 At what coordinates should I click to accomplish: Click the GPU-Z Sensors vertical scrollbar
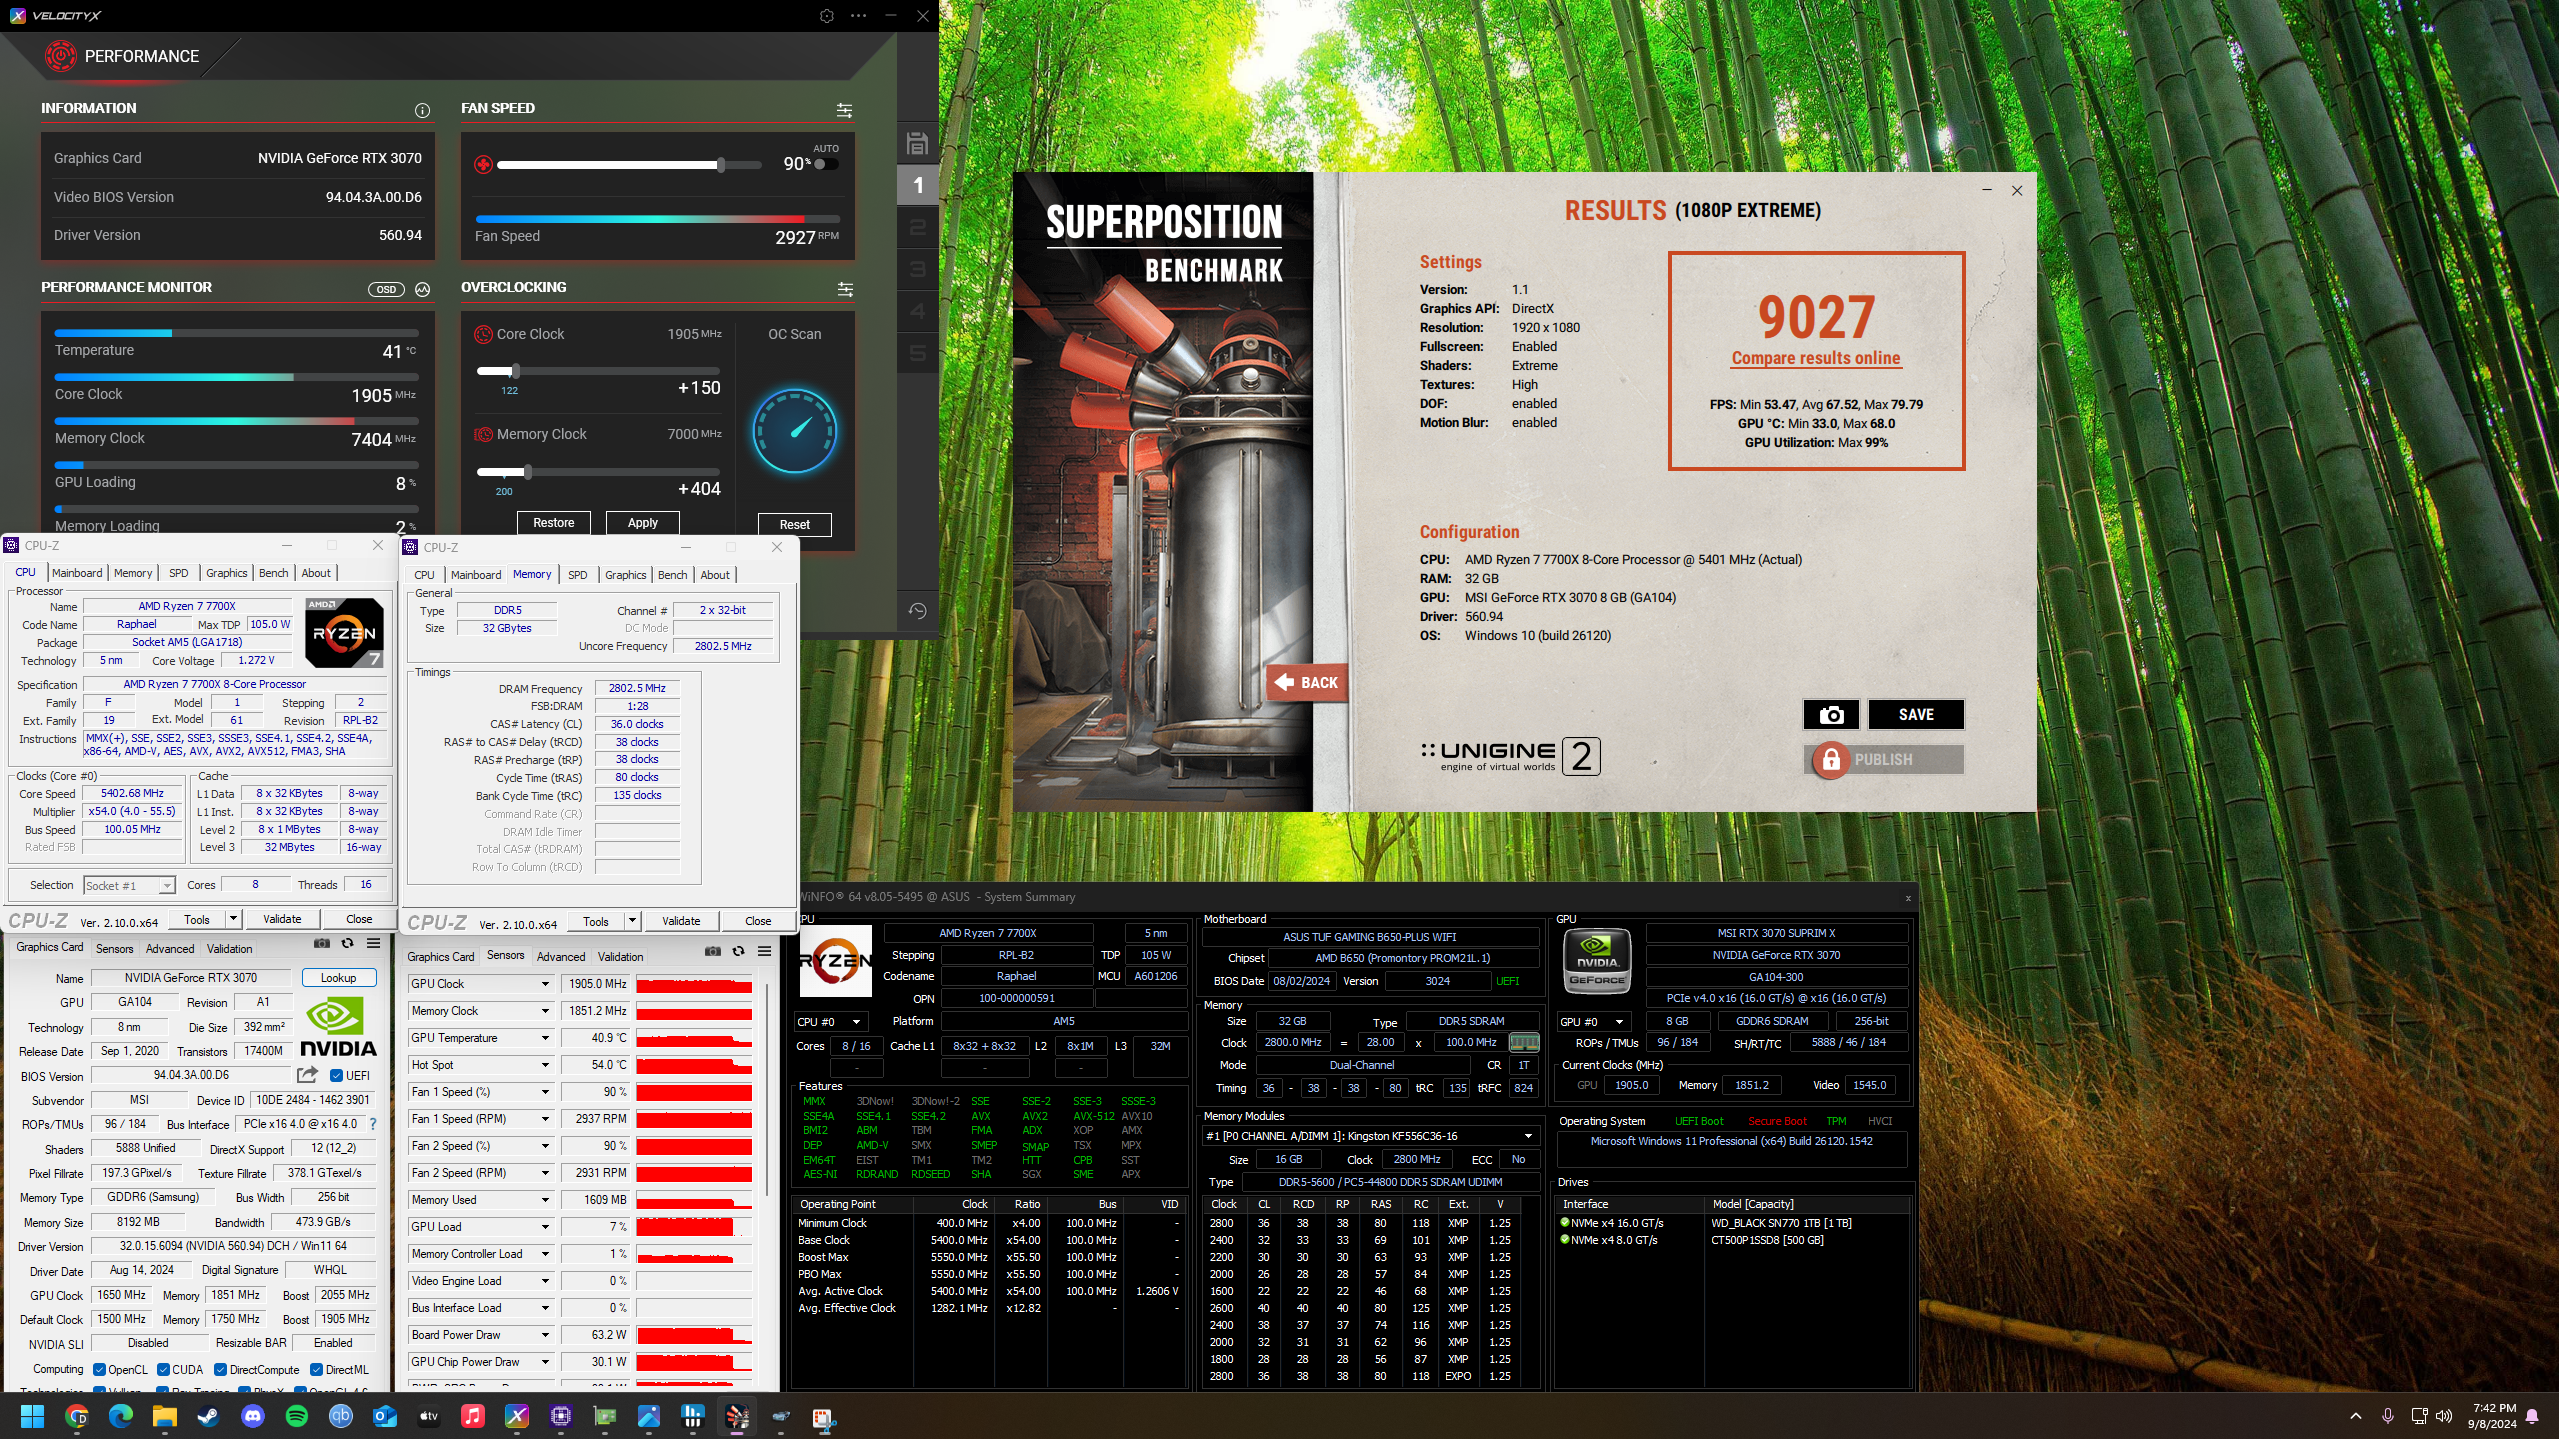click(767, 1090)
